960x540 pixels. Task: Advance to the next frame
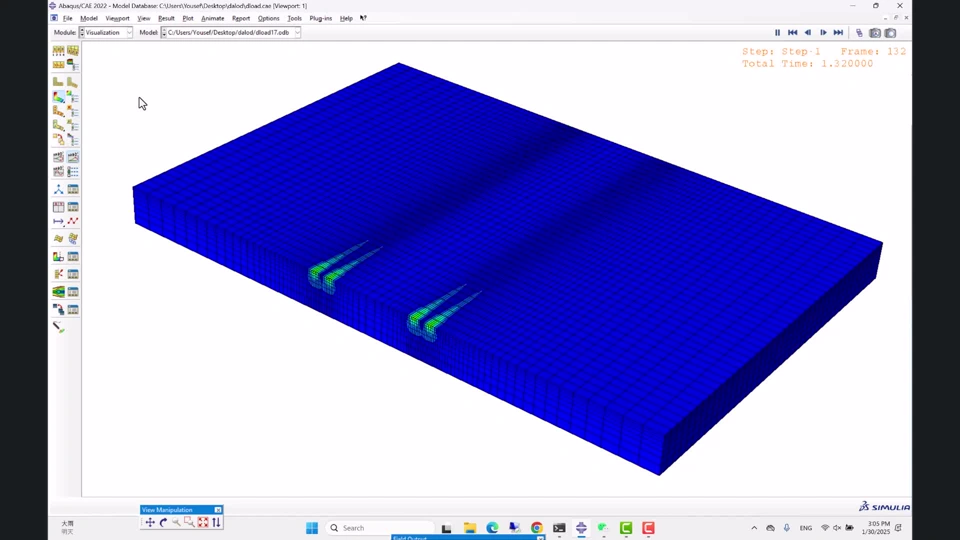tap(823, 32)
